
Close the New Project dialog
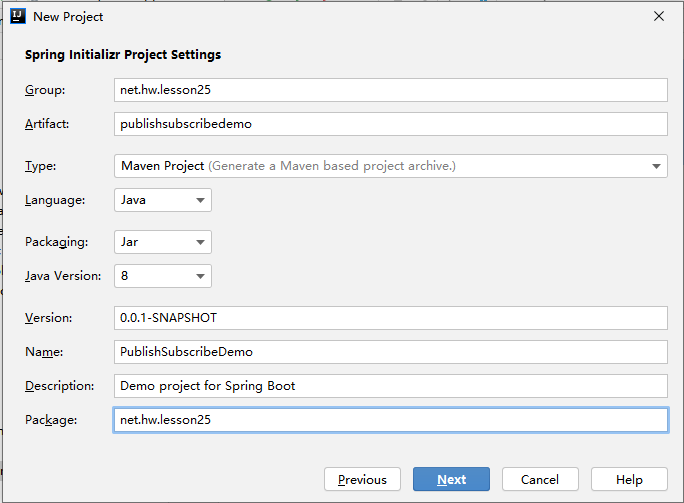[659, 16]
